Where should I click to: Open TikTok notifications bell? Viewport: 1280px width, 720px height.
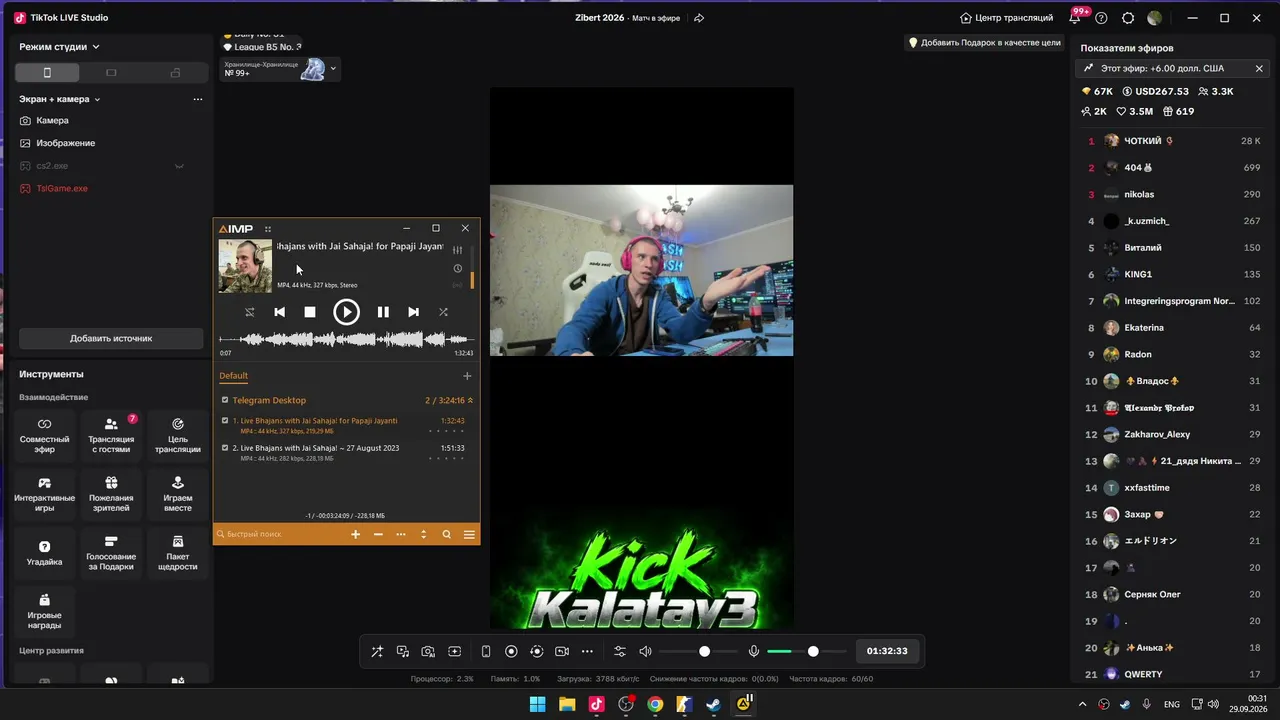1075,18
